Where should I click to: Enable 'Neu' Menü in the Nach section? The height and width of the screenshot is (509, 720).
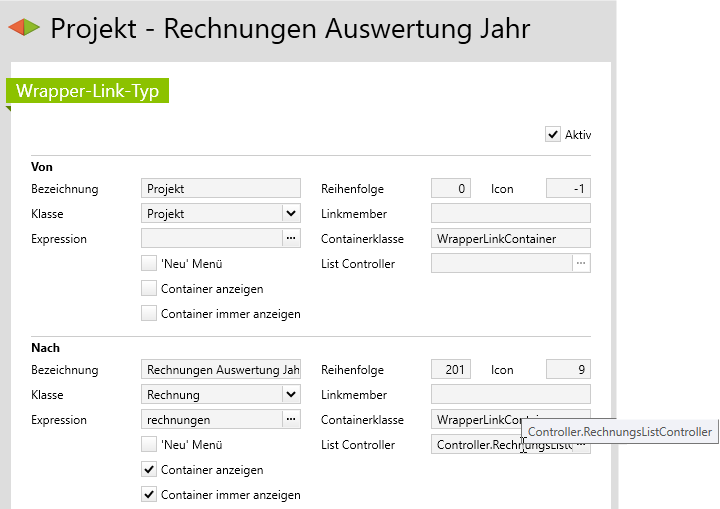(149, 445)
